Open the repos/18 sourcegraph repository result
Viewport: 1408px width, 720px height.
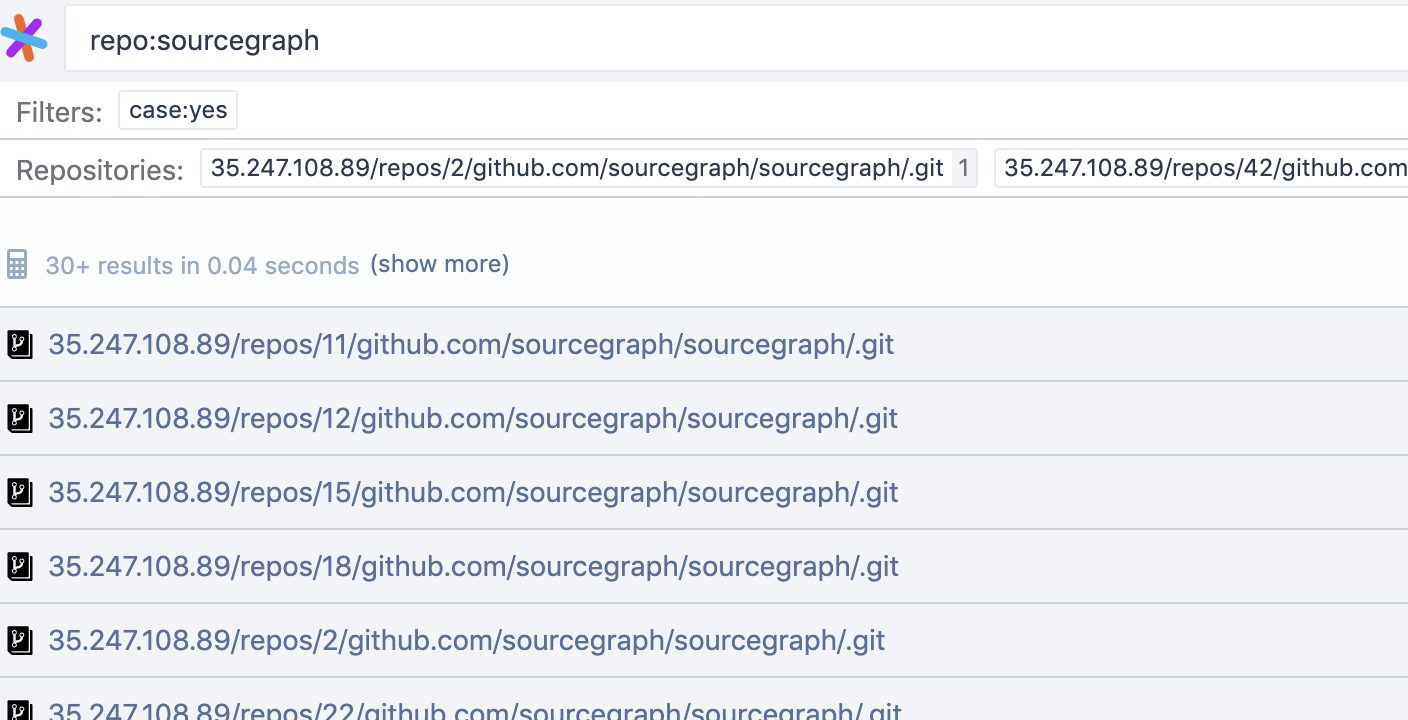(x=473, y=566)
